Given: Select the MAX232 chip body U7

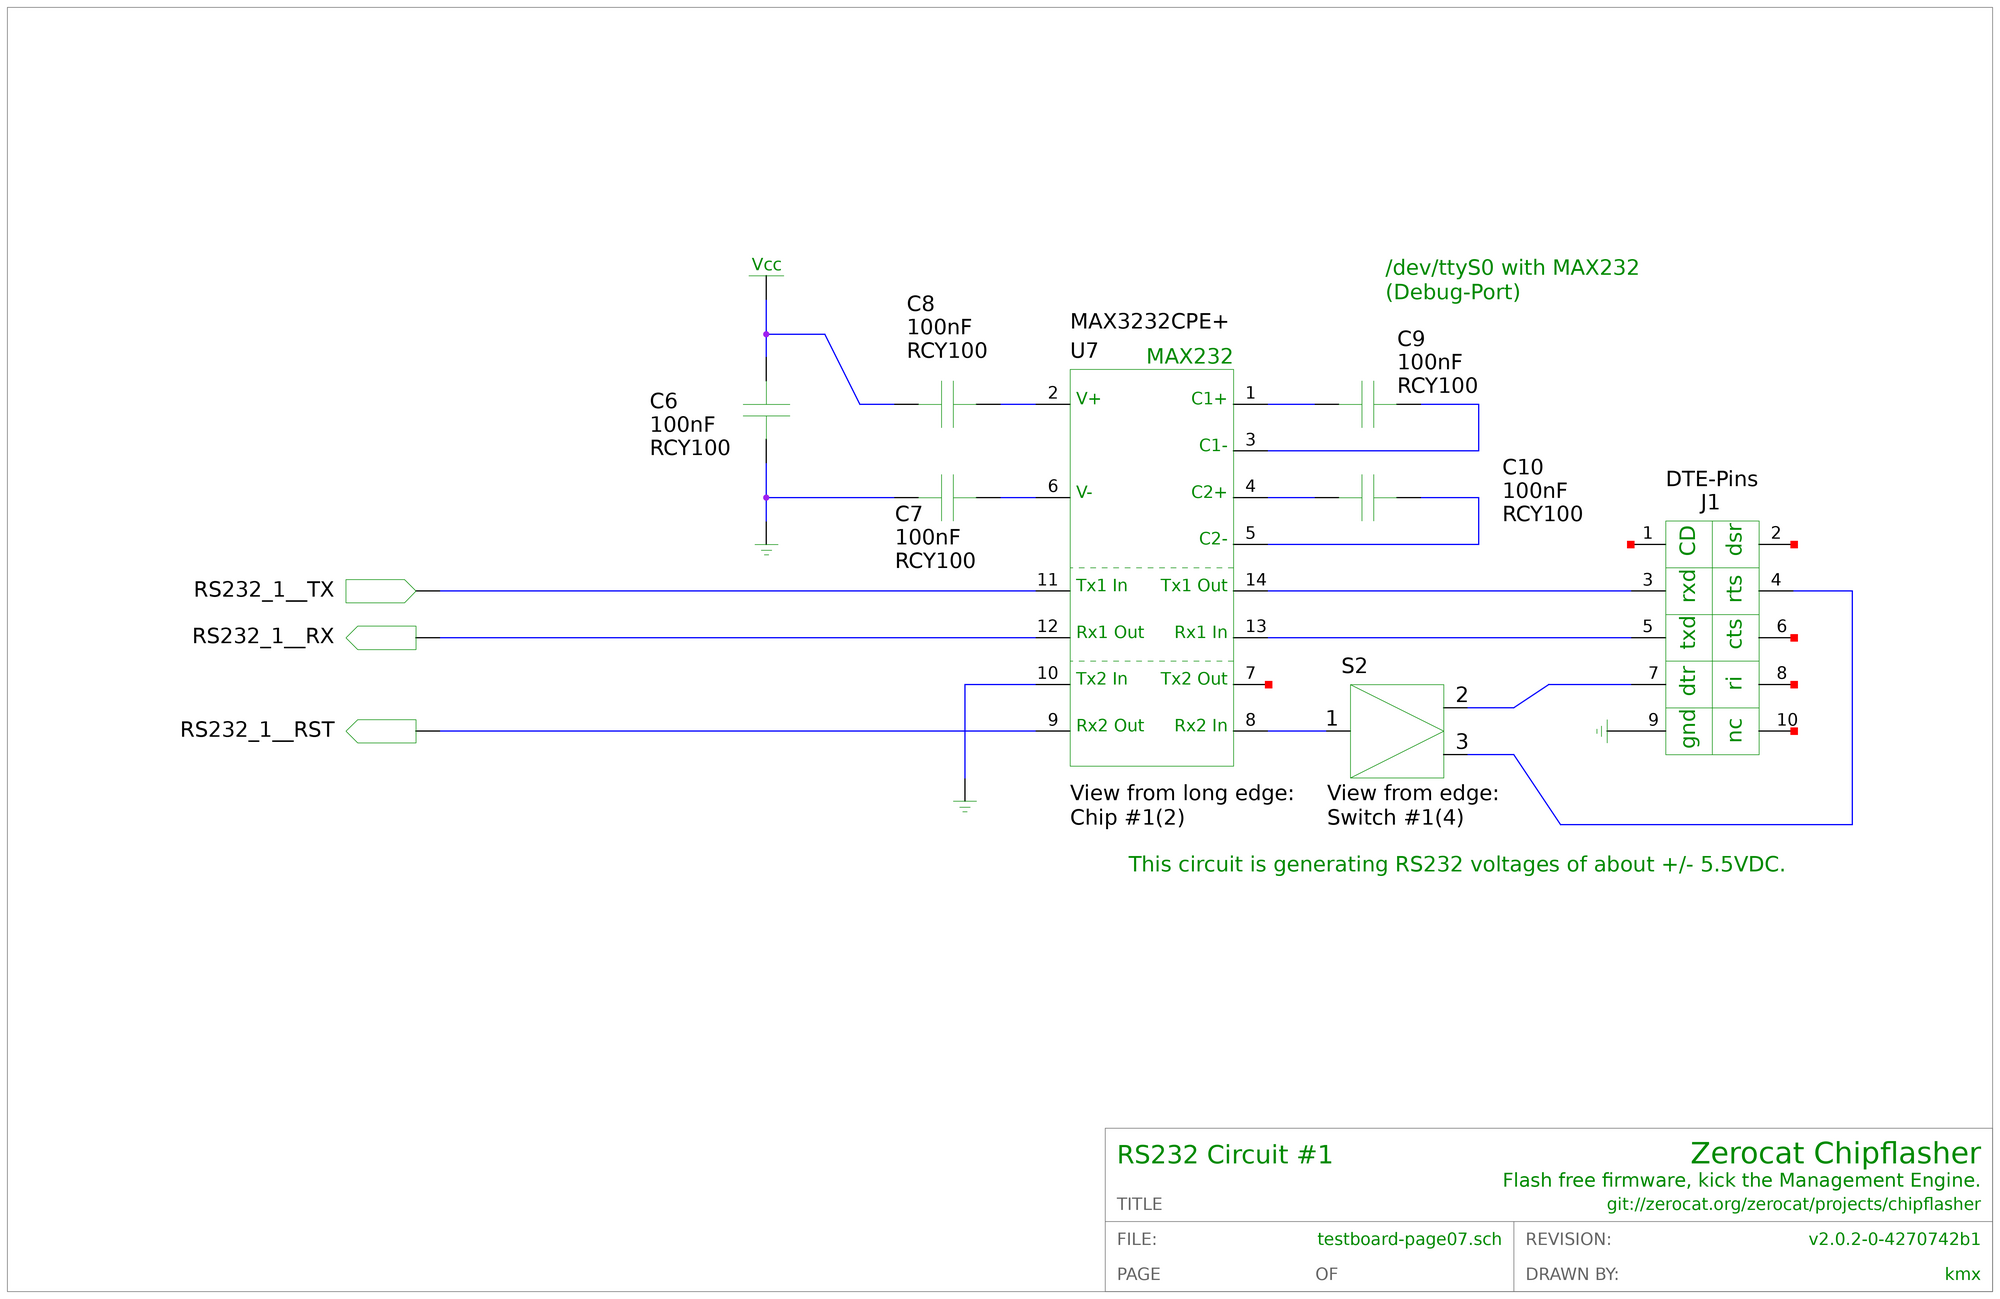Looking at the screenshot, I should tap(1151, 568).
